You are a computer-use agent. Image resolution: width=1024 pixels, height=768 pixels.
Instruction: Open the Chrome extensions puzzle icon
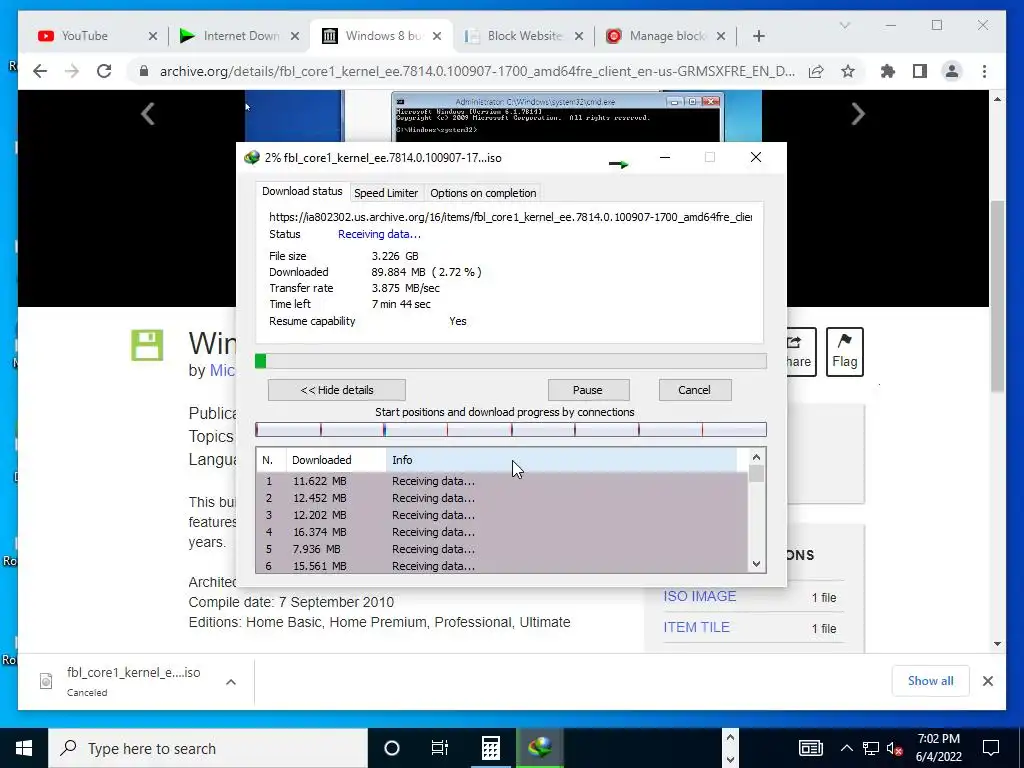[888, 71]
